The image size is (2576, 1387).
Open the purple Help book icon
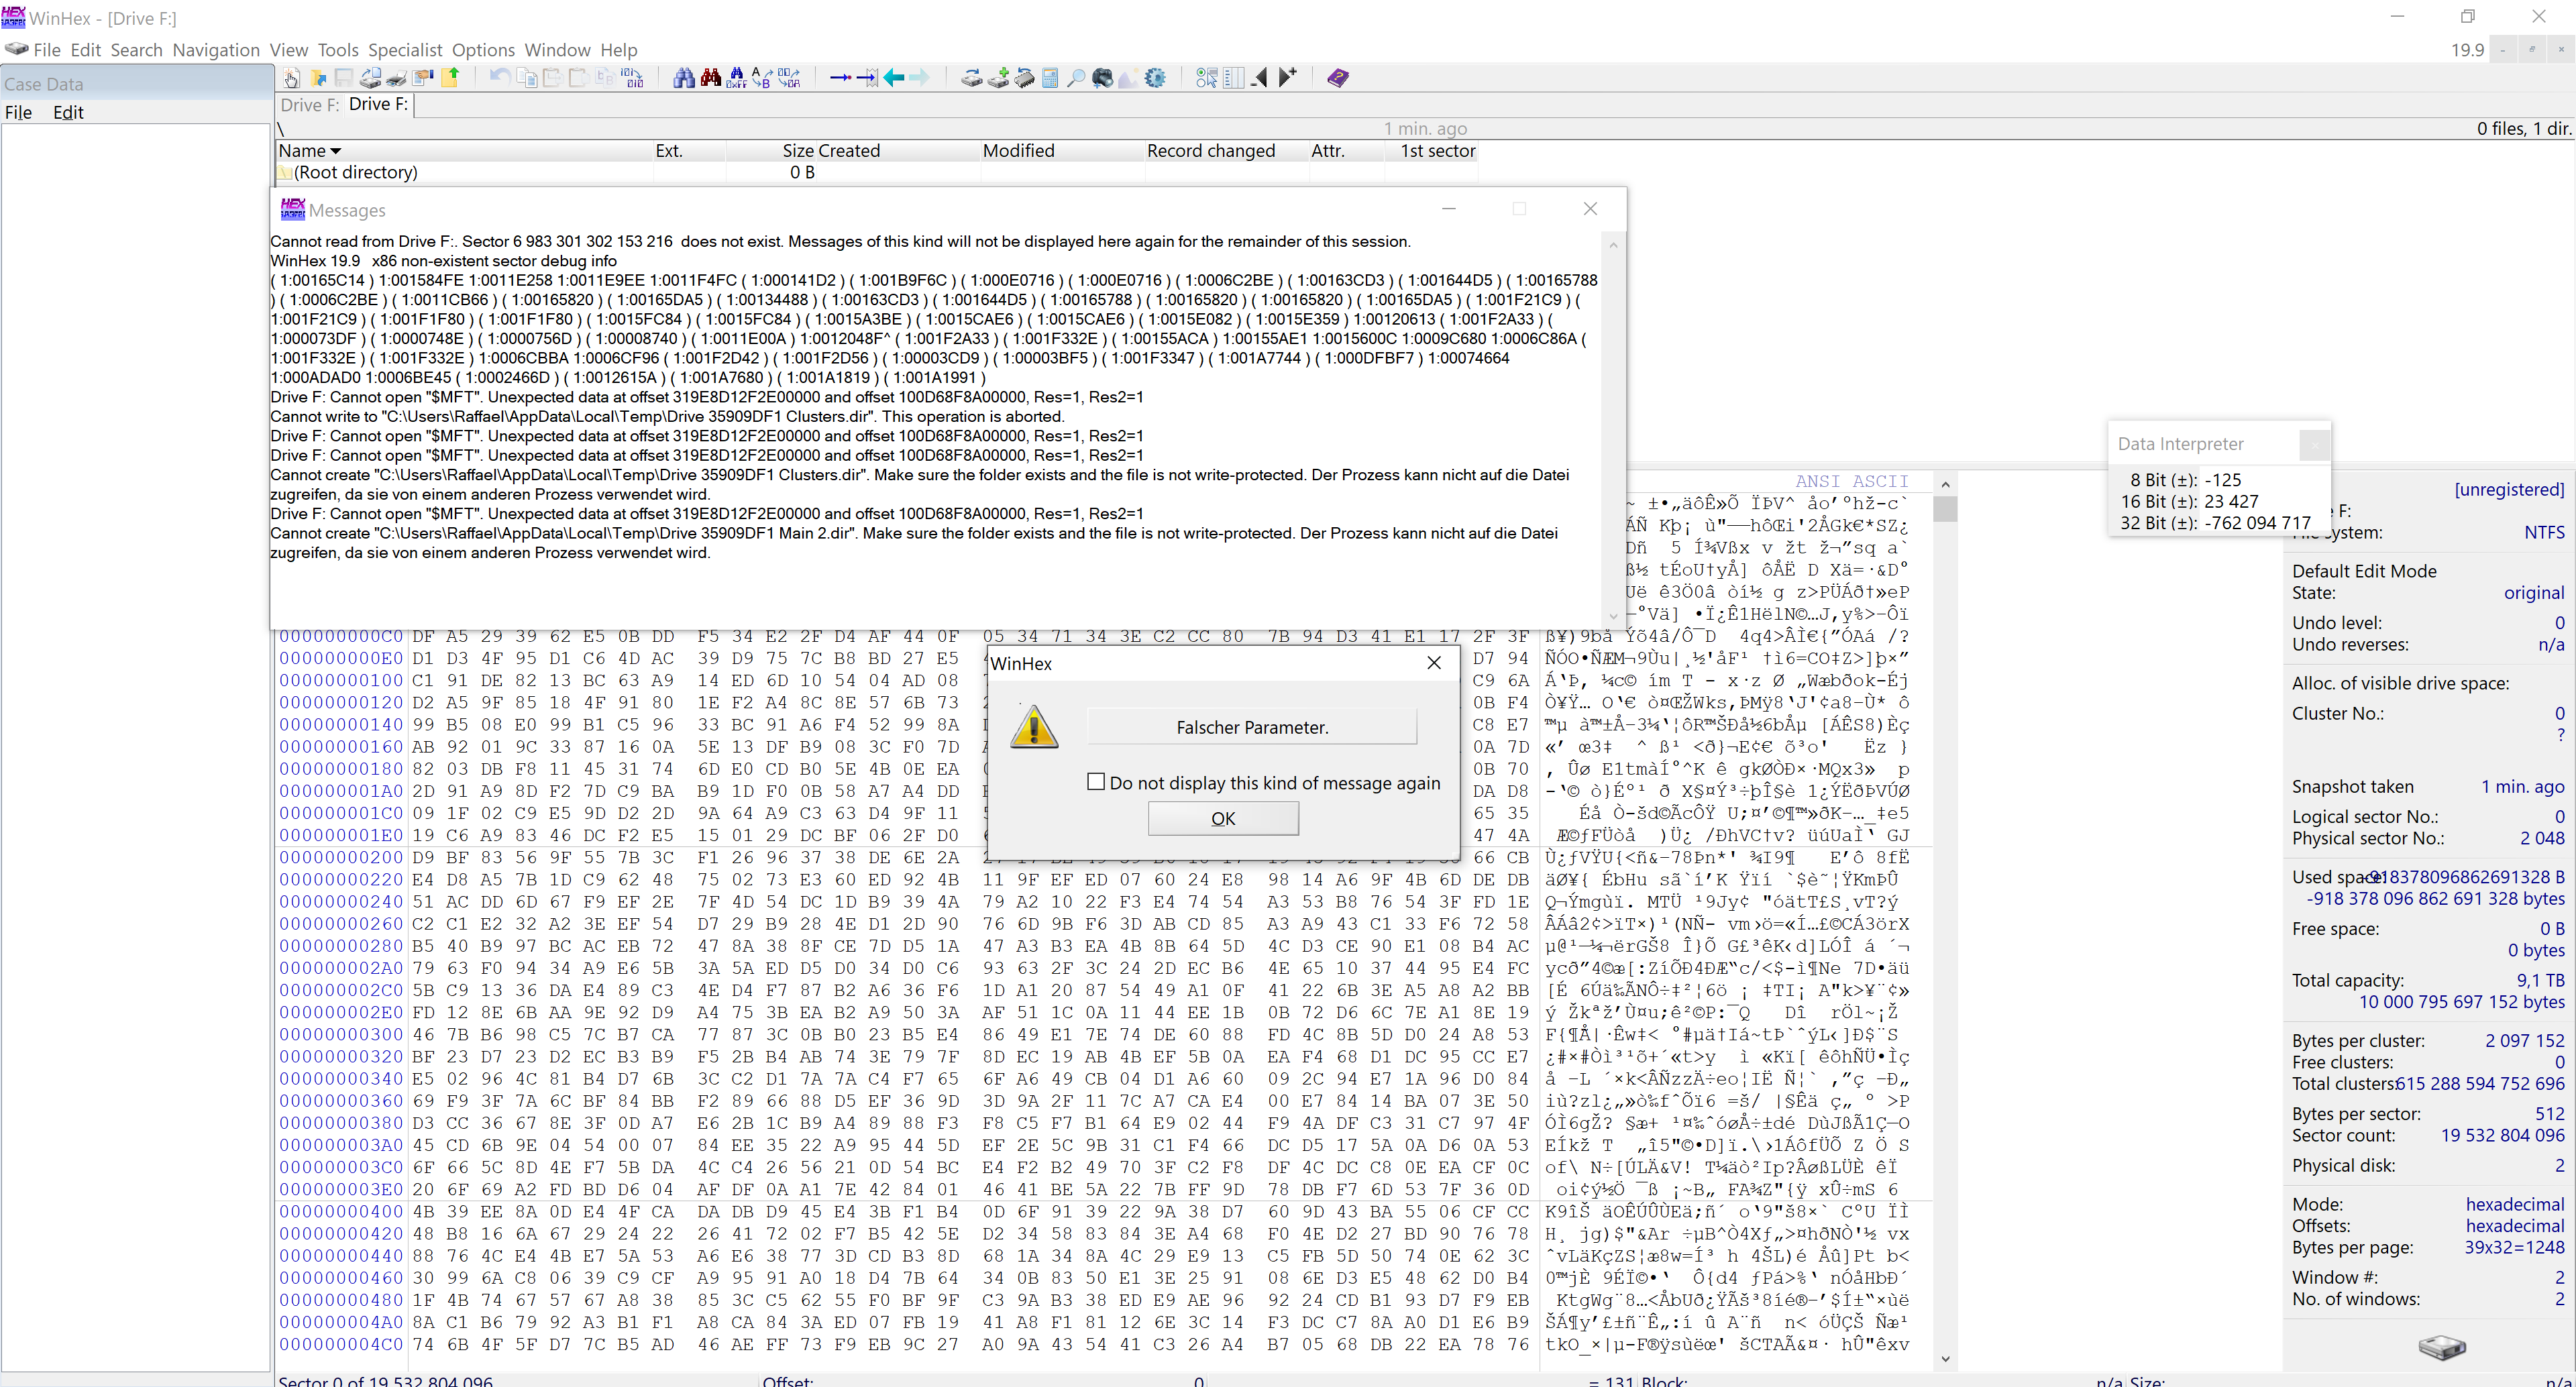1338,78
